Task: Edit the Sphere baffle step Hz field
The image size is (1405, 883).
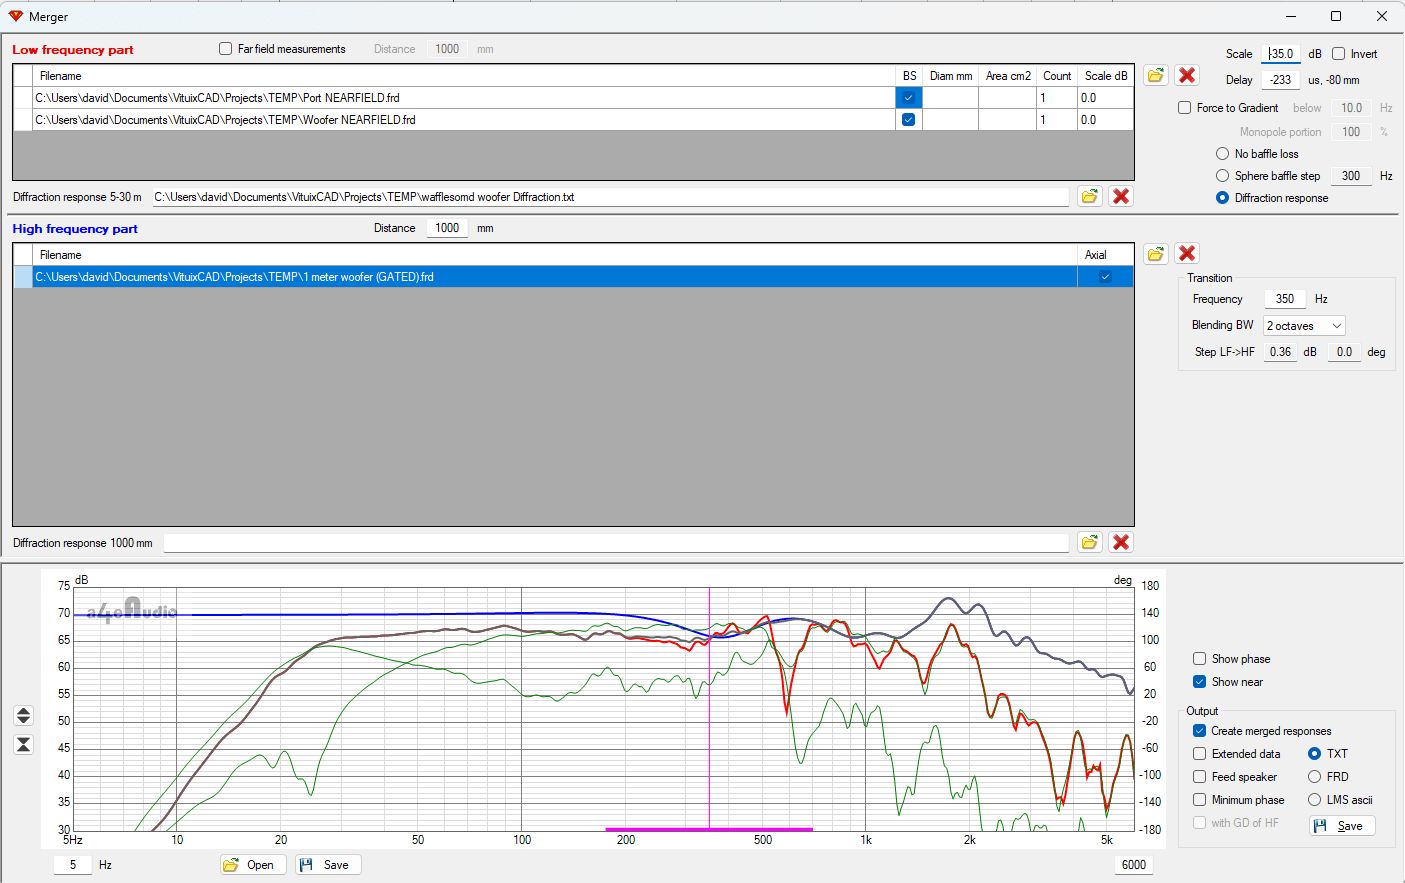Action: point(1351,176)
